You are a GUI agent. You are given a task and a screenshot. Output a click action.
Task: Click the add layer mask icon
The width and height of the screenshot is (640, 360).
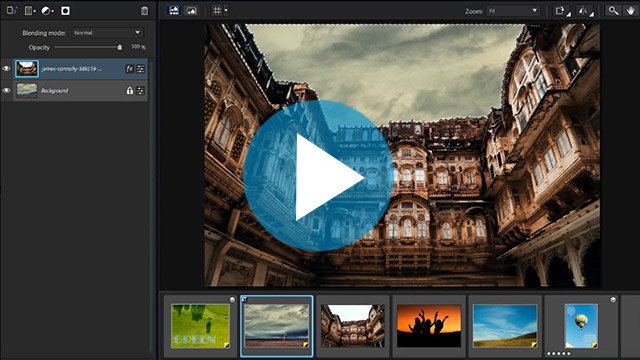[65, 11]
